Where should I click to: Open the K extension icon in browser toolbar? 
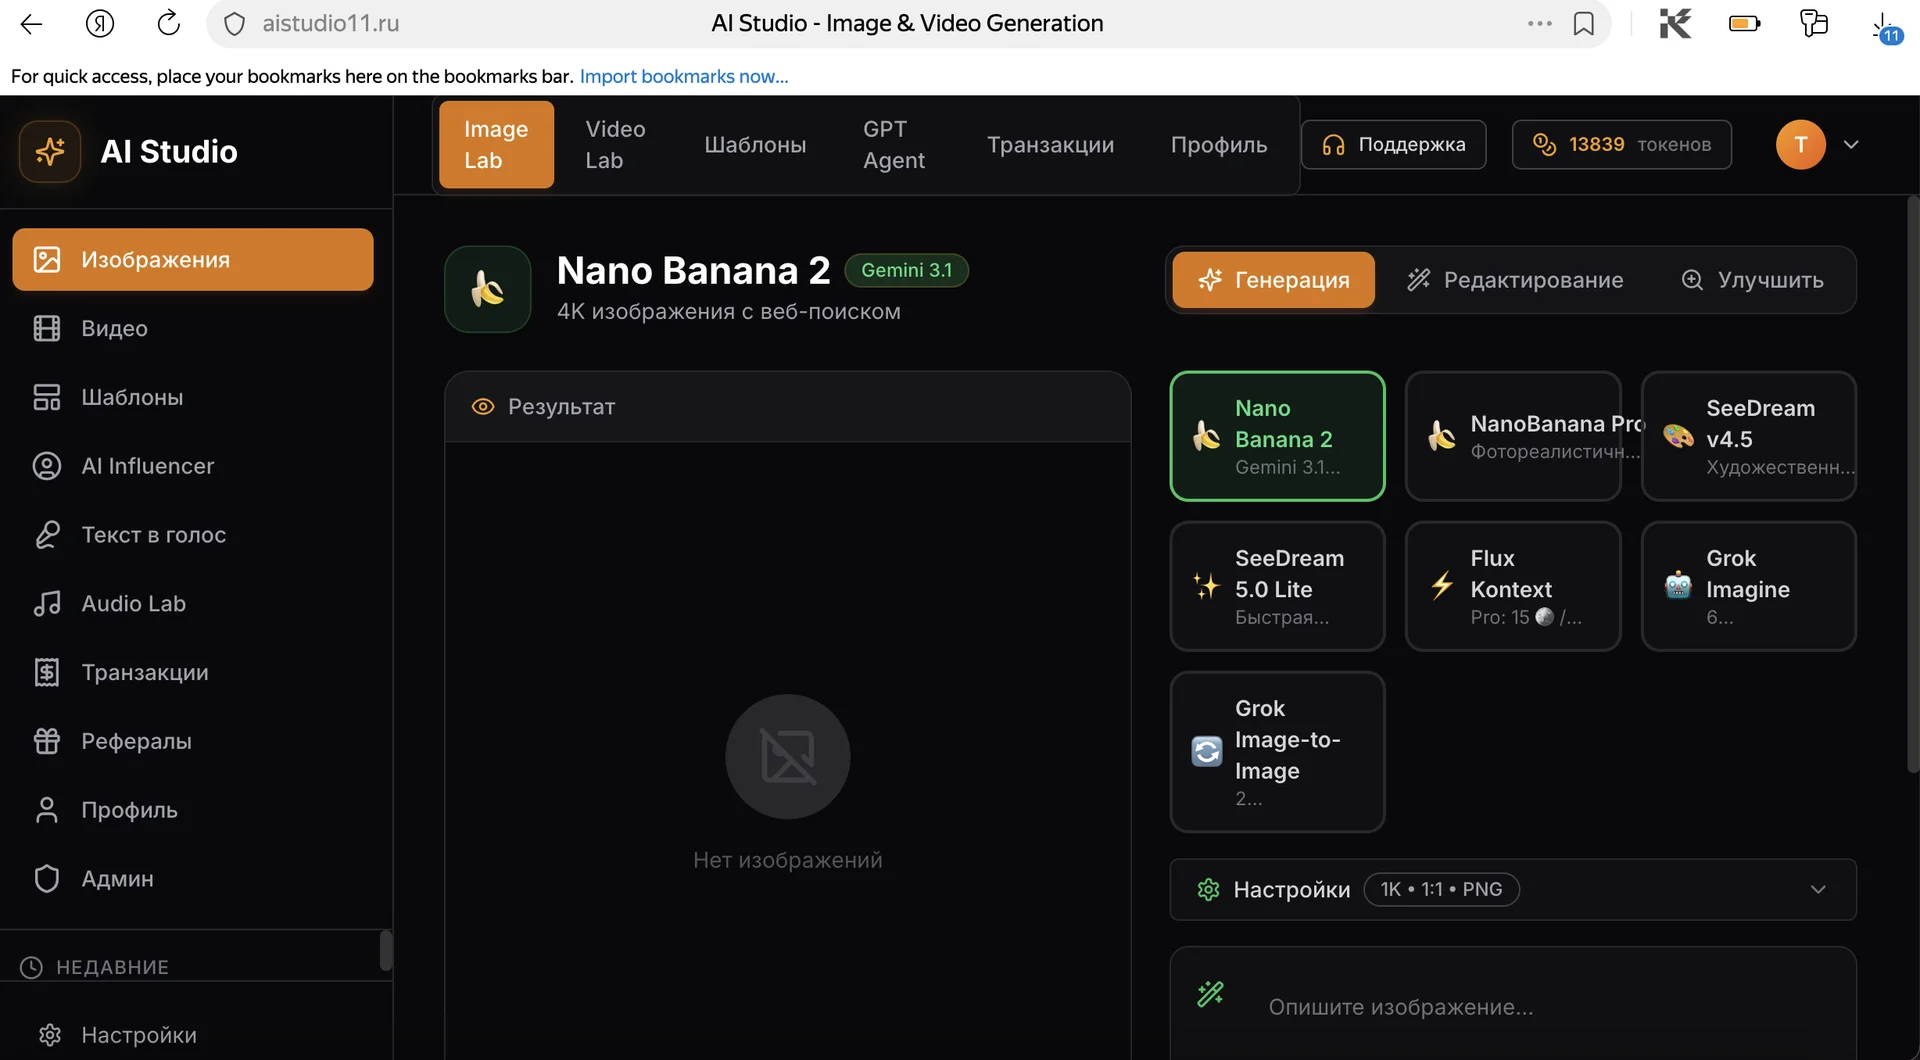click(x=1675, y=23)
